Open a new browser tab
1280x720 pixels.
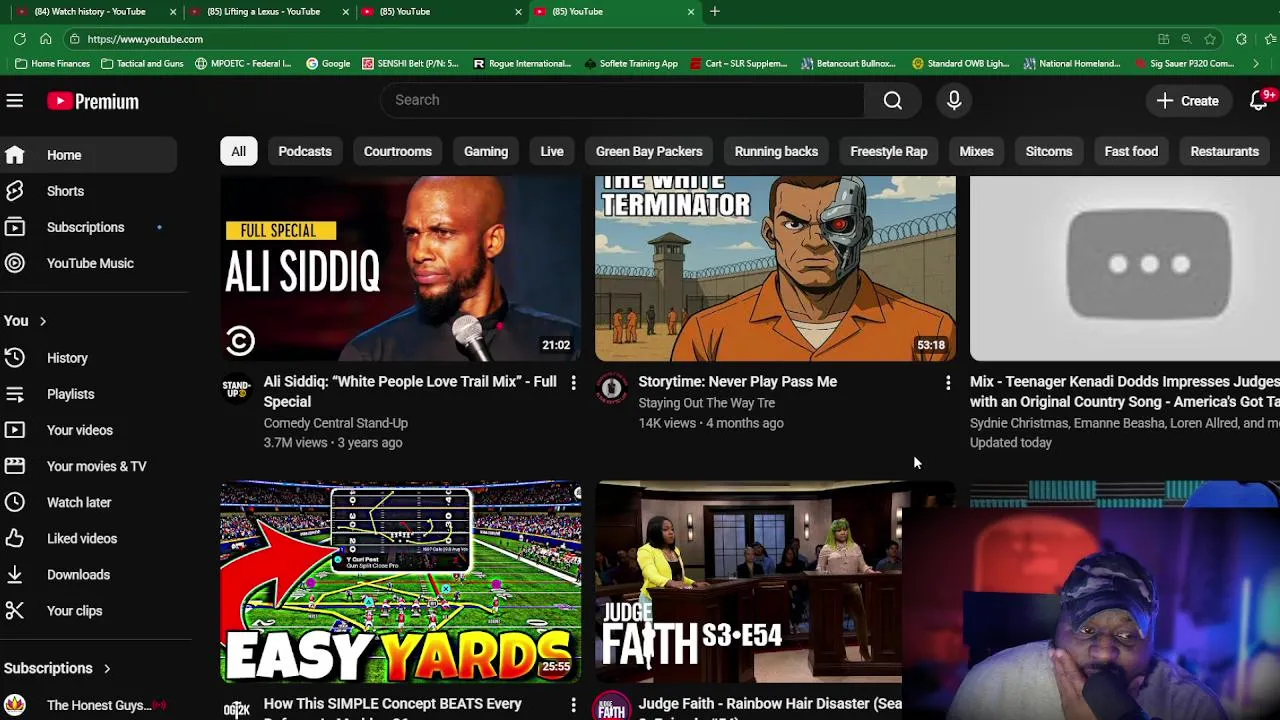tap(714, 11)
